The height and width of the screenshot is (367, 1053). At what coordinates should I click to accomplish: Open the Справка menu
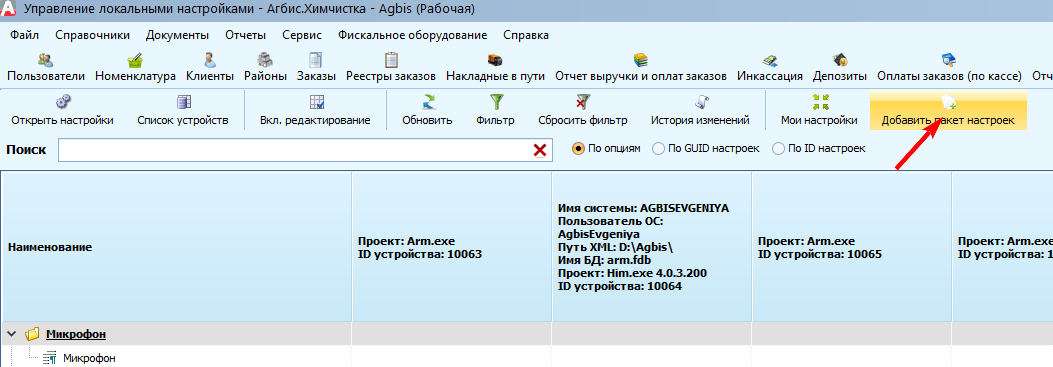coord(526,36)
